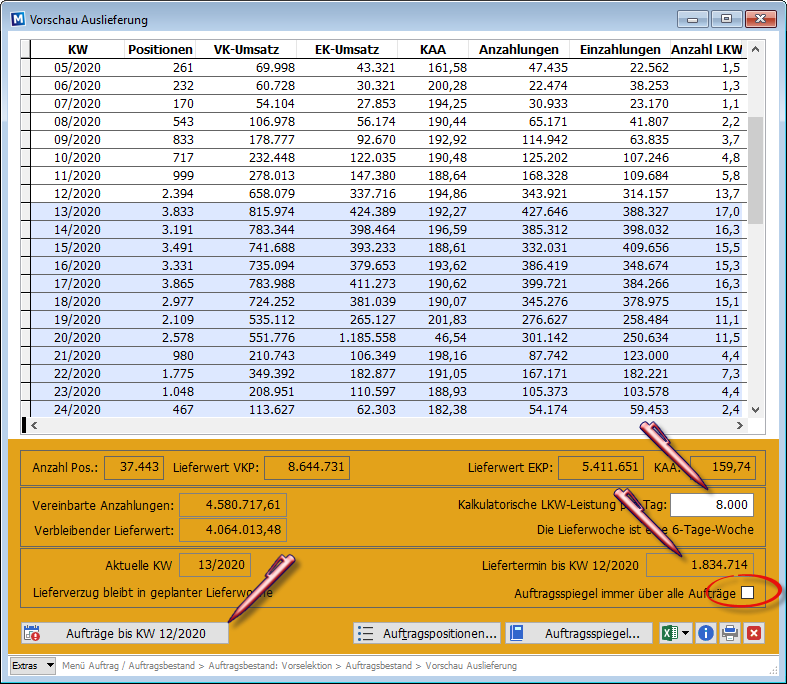The width and height of the screenshot is (787, 684).
Task: Click the blue info icon
Action: [x=706, y=633]
